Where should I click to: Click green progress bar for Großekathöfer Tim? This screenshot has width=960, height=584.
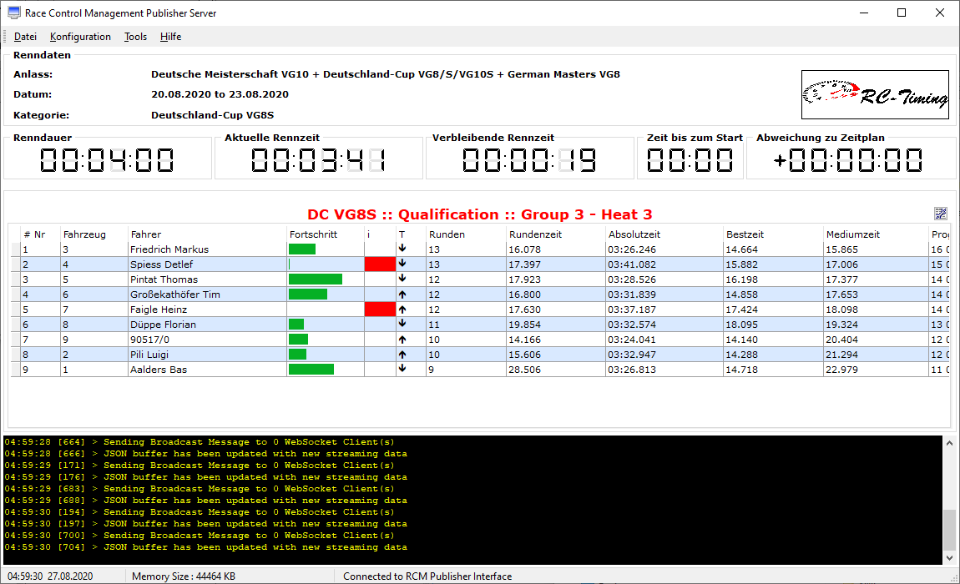pyautogui.click(x=308, y=294)
